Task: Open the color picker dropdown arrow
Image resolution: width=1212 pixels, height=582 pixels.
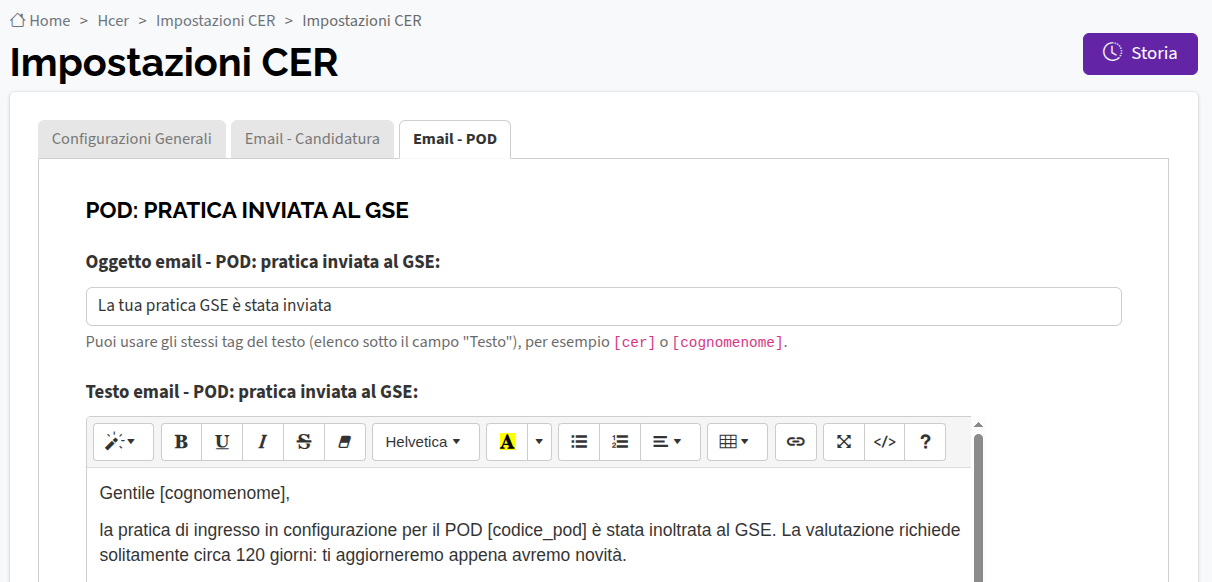Action: click(x=540, y=441)
